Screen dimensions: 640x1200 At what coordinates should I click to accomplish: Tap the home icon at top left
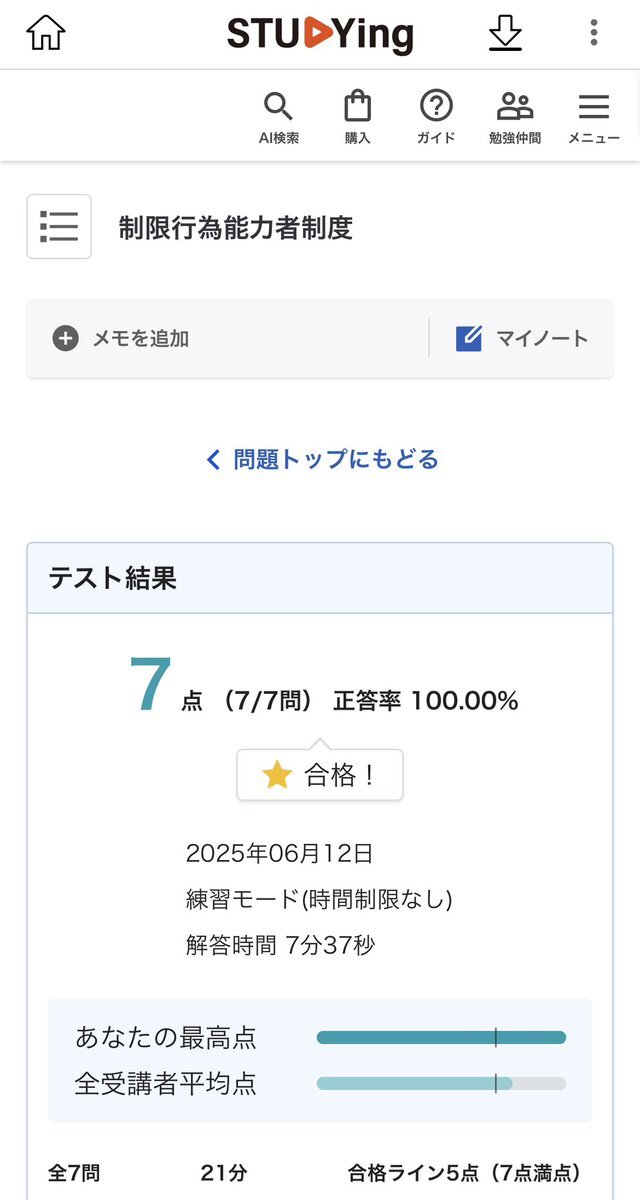(46, 33)
